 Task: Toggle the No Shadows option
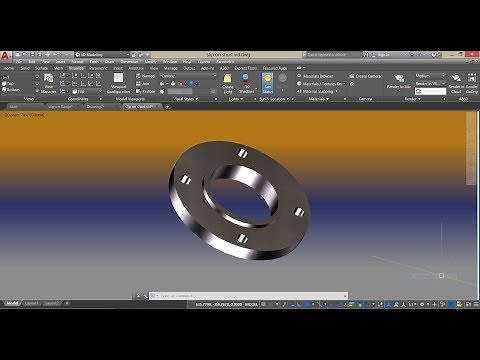247,83
